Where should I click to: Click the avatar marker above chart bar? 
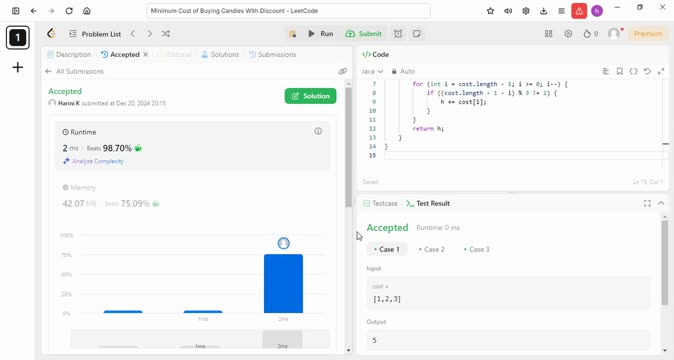click(x=283, y=243)
